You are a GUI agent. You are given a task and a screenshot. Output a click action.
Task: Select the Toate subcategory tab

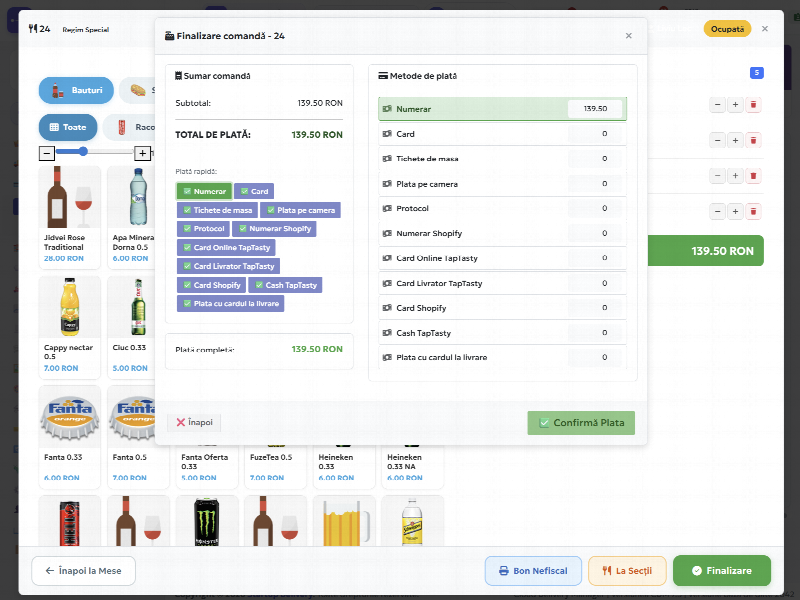point(68,128)
